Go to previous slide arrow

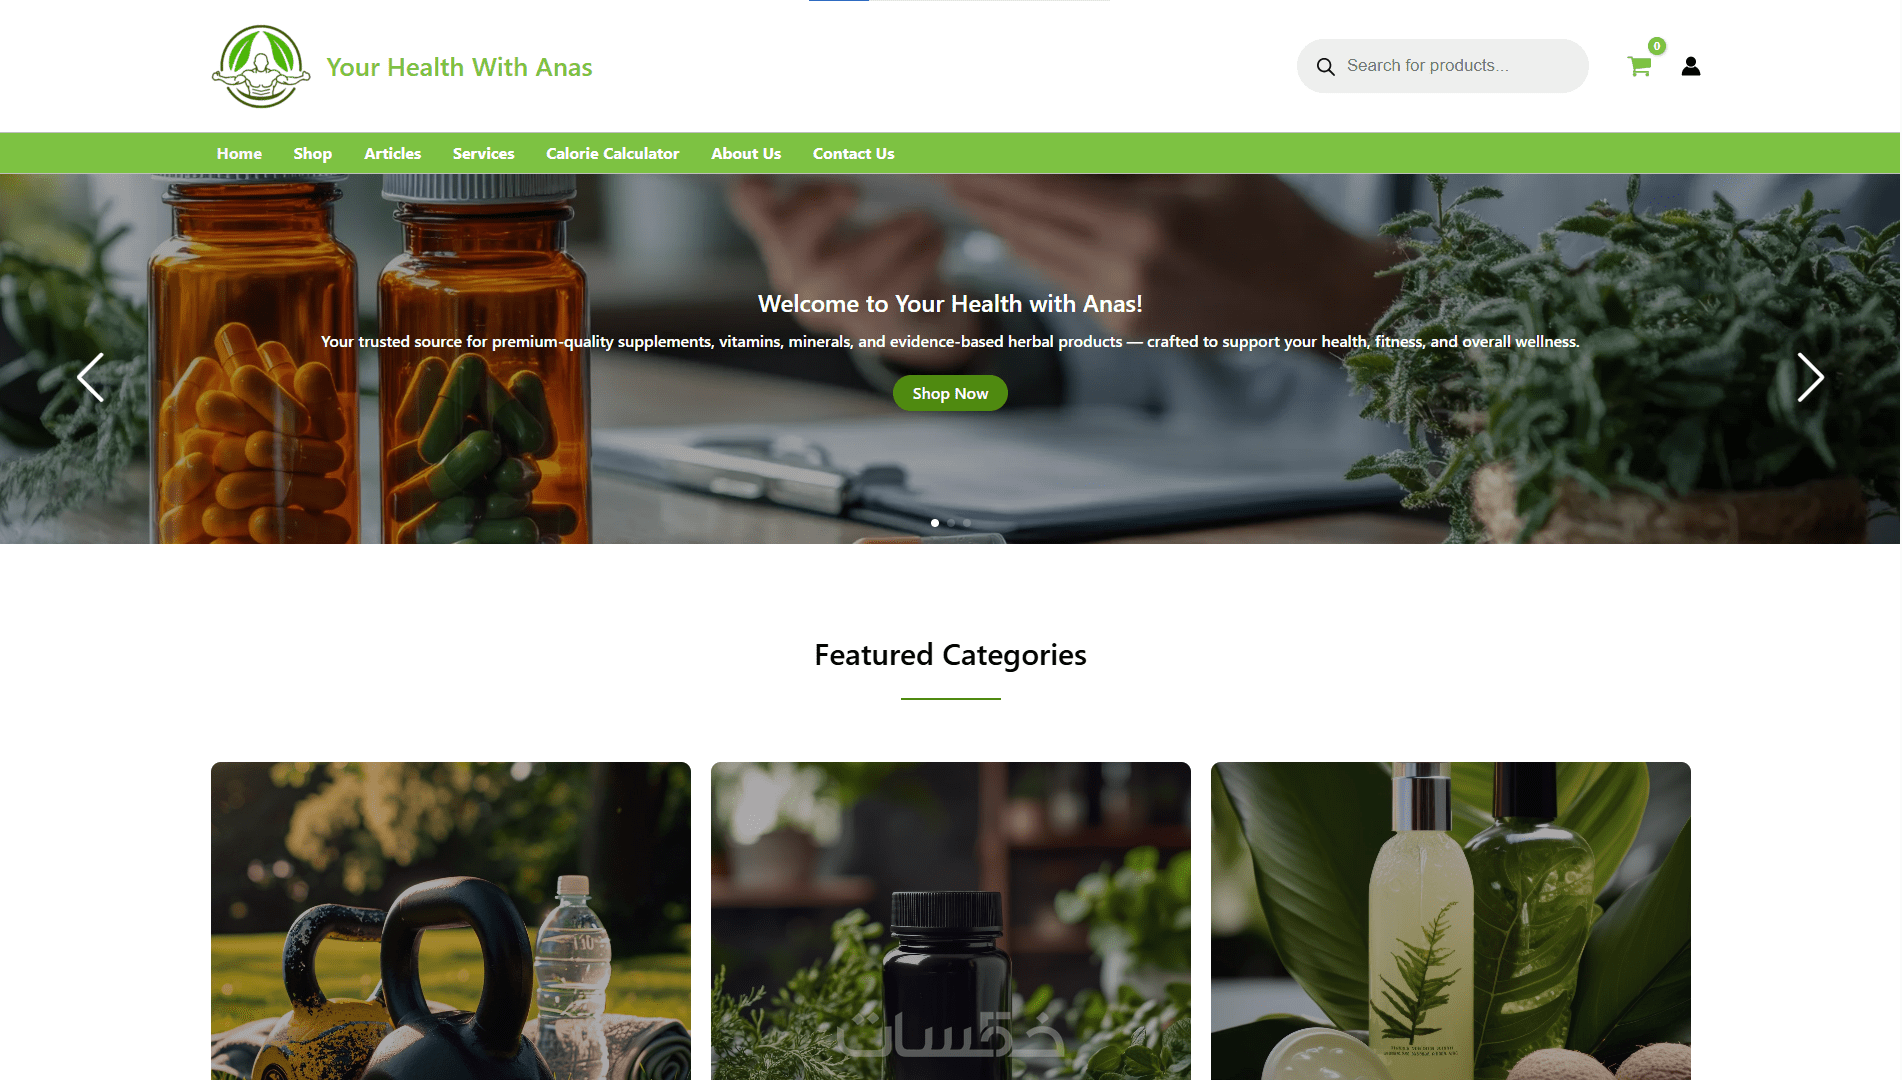click(x=90, y=377)
